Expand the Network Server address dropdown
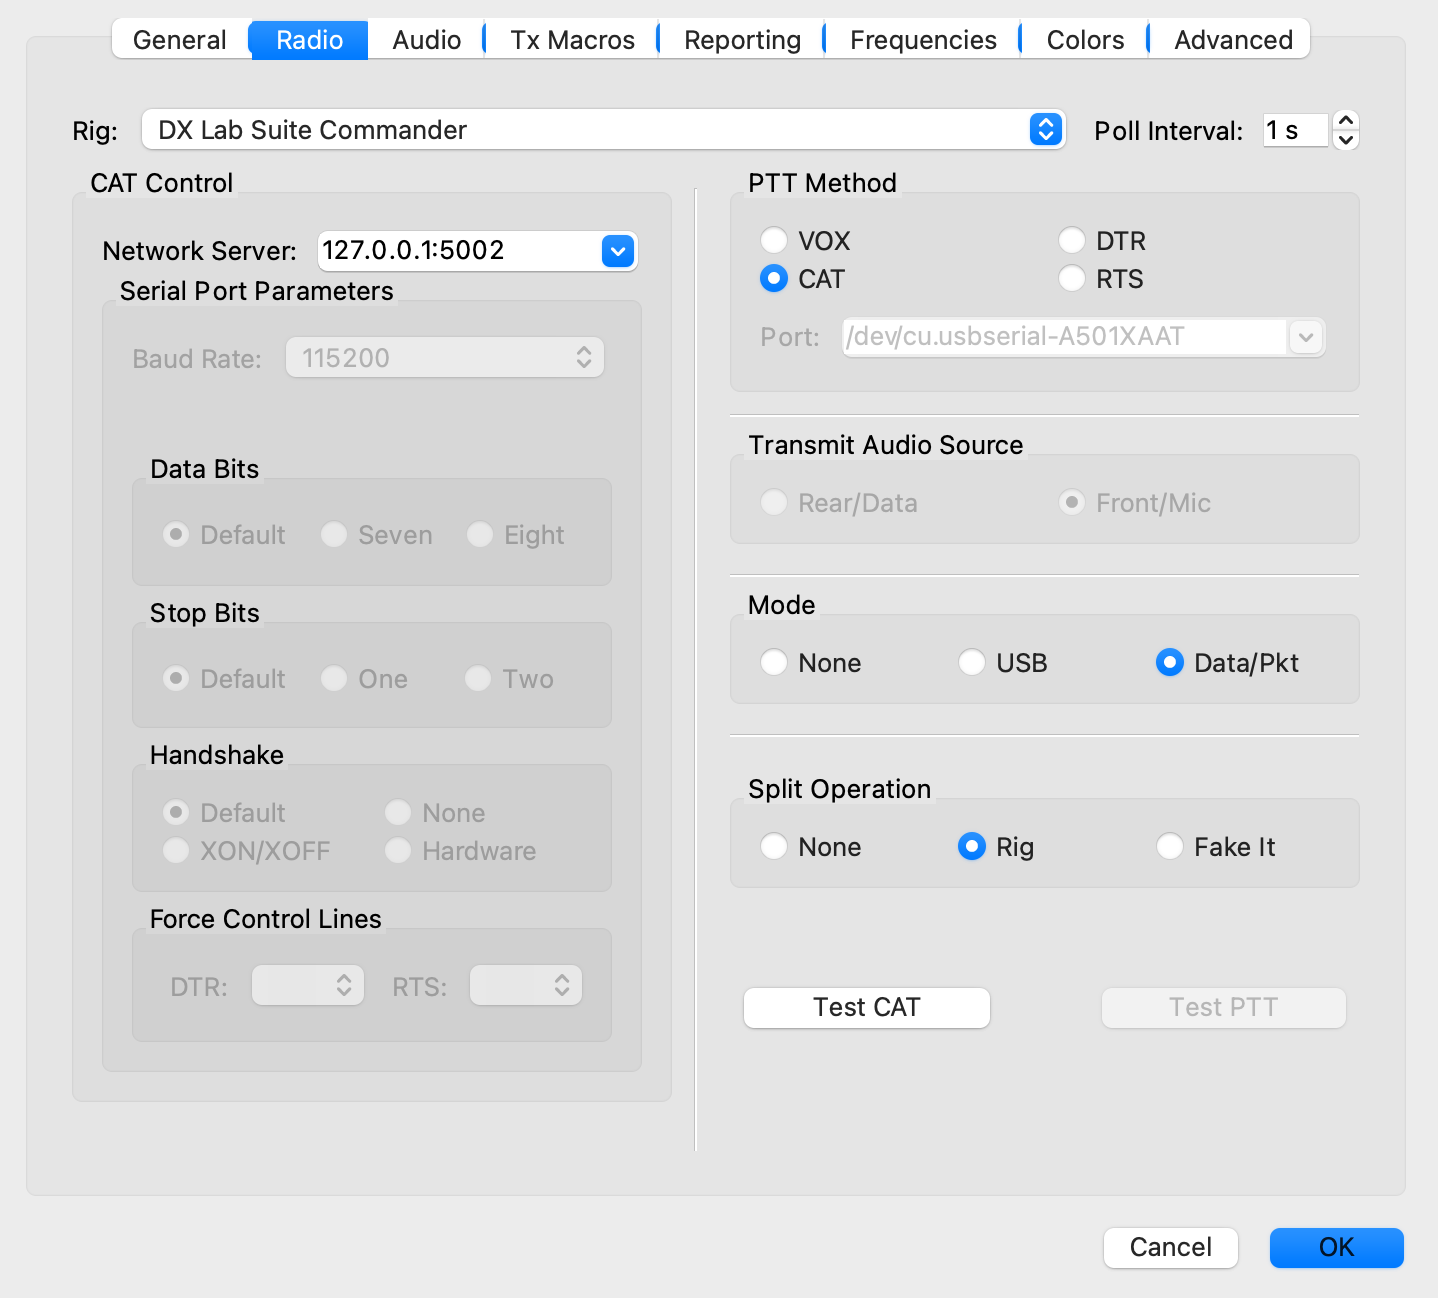Image resolution: width=1438 pixels, height=1298 pixels. pos(617,251)
